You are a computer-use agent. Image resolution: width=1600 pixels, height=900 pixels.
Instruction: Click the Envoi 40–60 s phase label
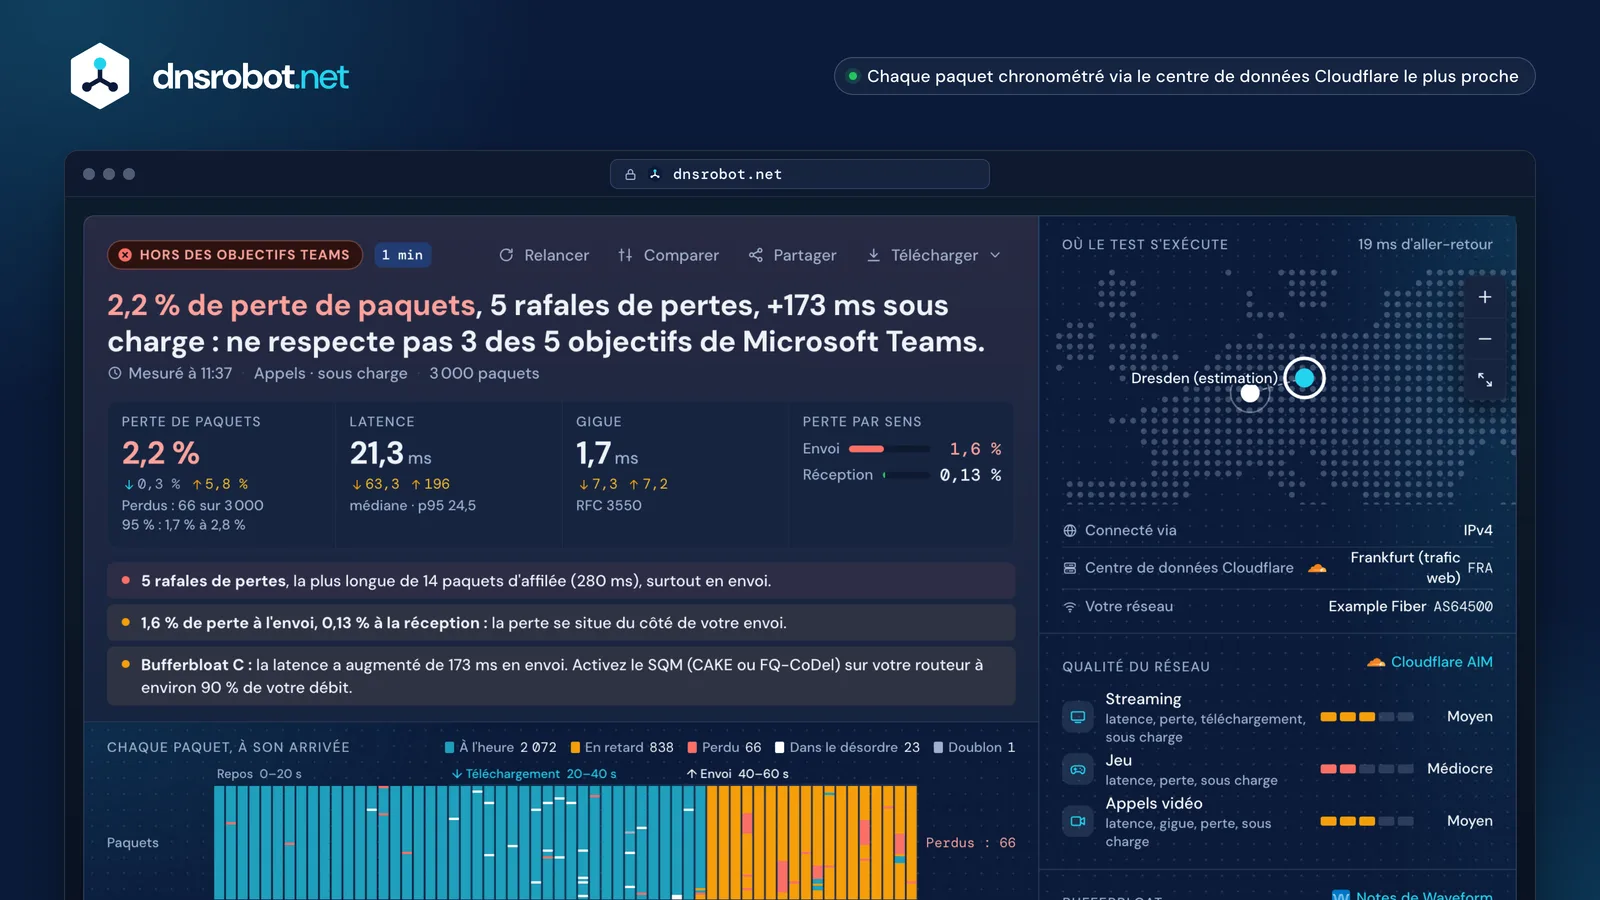pyautogui.click(x=737, y=774)
